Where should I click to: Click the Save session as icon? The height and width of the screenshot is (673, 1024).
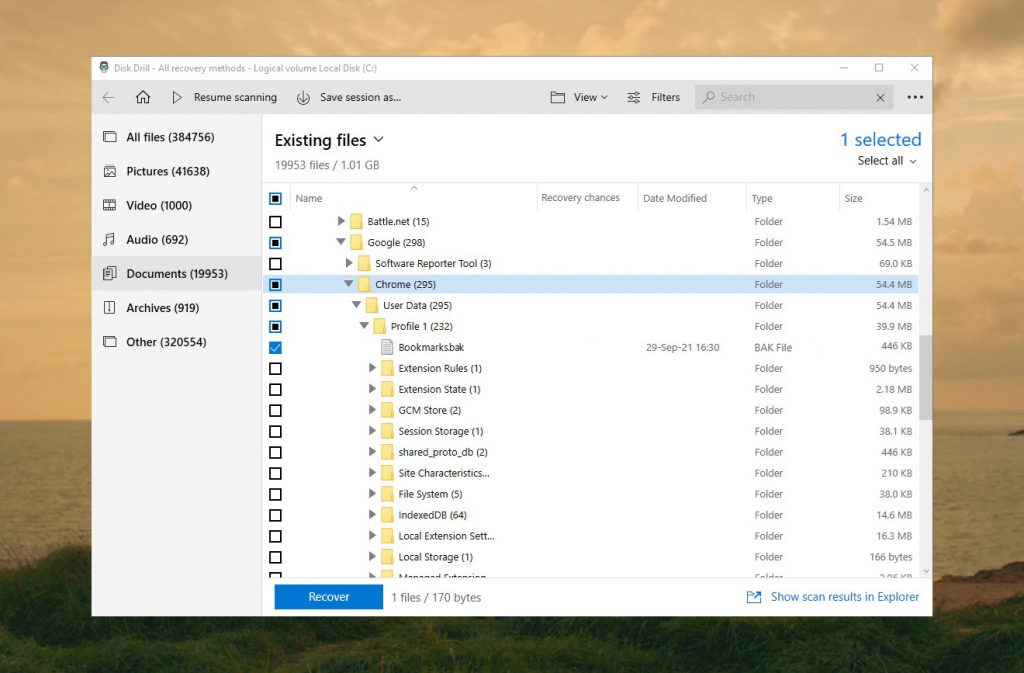pyautogui.click(x=305, y=97)
